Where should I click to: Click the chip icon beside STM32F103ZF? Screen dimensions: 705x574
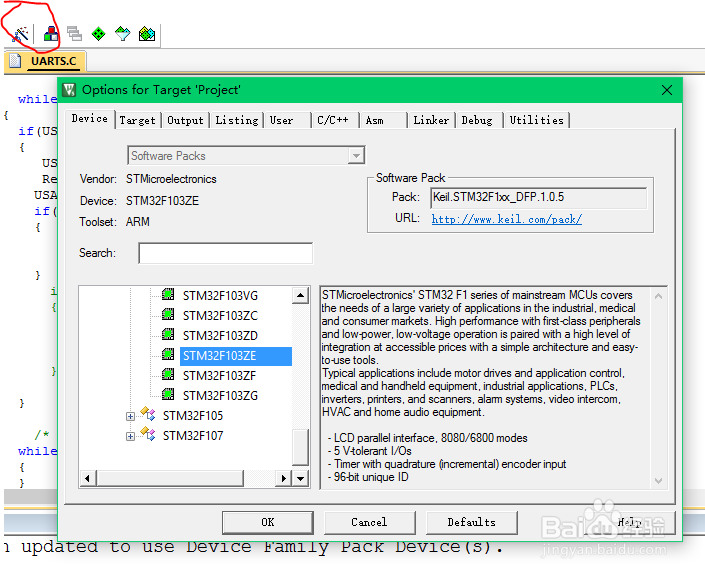click(x=168, y=374)
